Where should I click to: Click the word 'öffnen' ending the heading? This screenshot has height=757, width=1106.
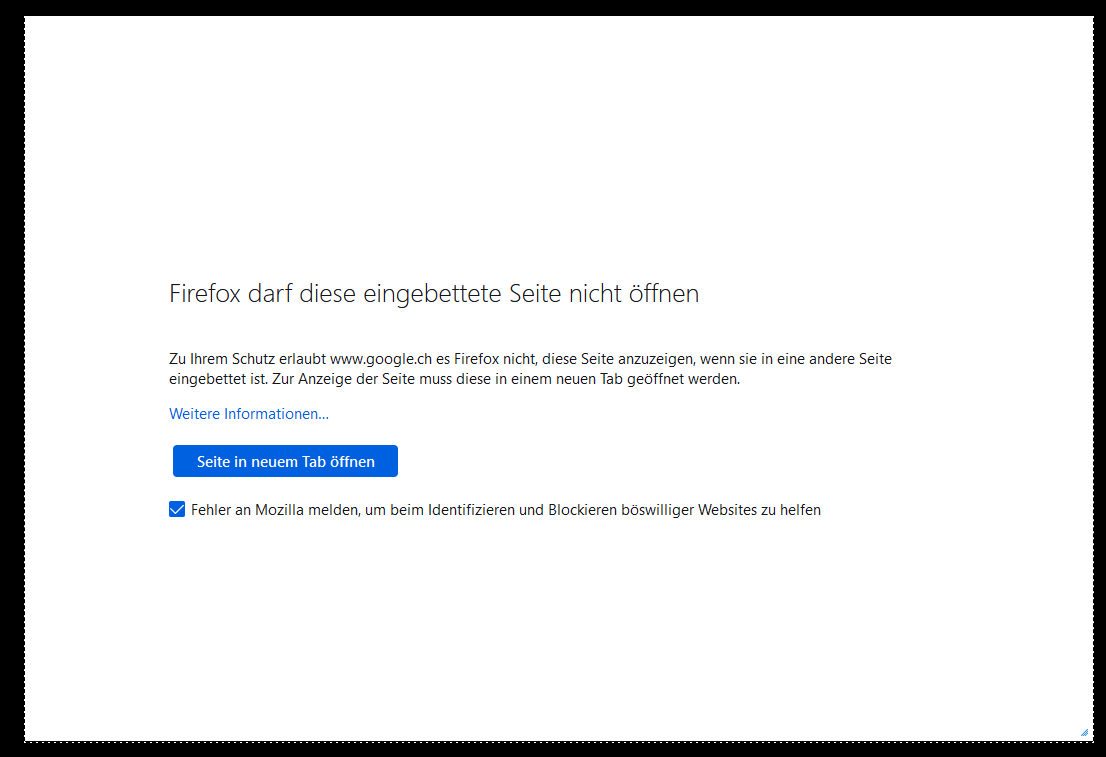[x=663, y=294]
